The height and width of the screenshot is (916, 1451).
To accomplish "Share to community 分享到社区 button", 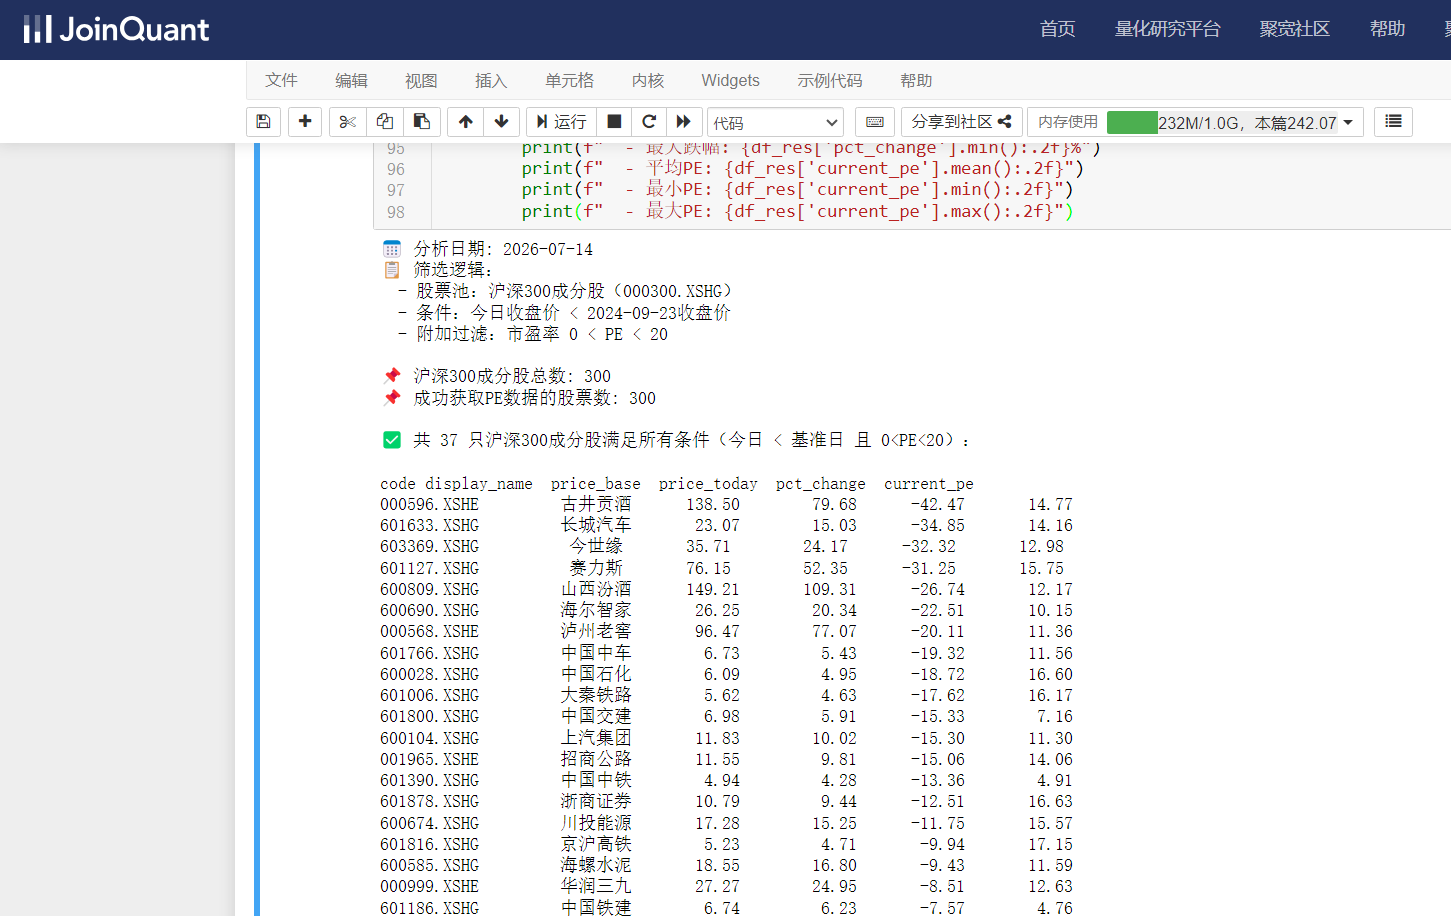I will pyautogui.click(x=961, y=121).
